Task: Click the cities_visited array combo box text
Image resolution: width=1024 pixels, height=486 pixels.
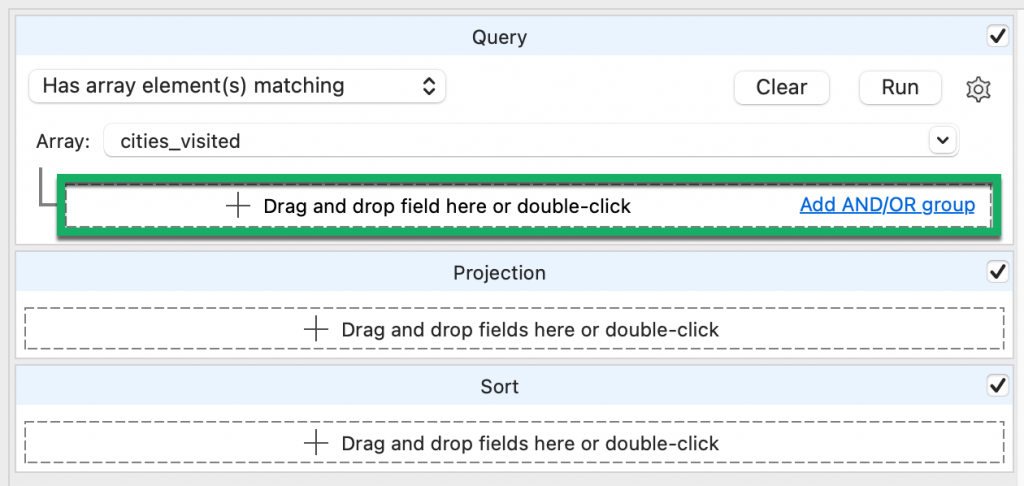Action: coord(180,141)
